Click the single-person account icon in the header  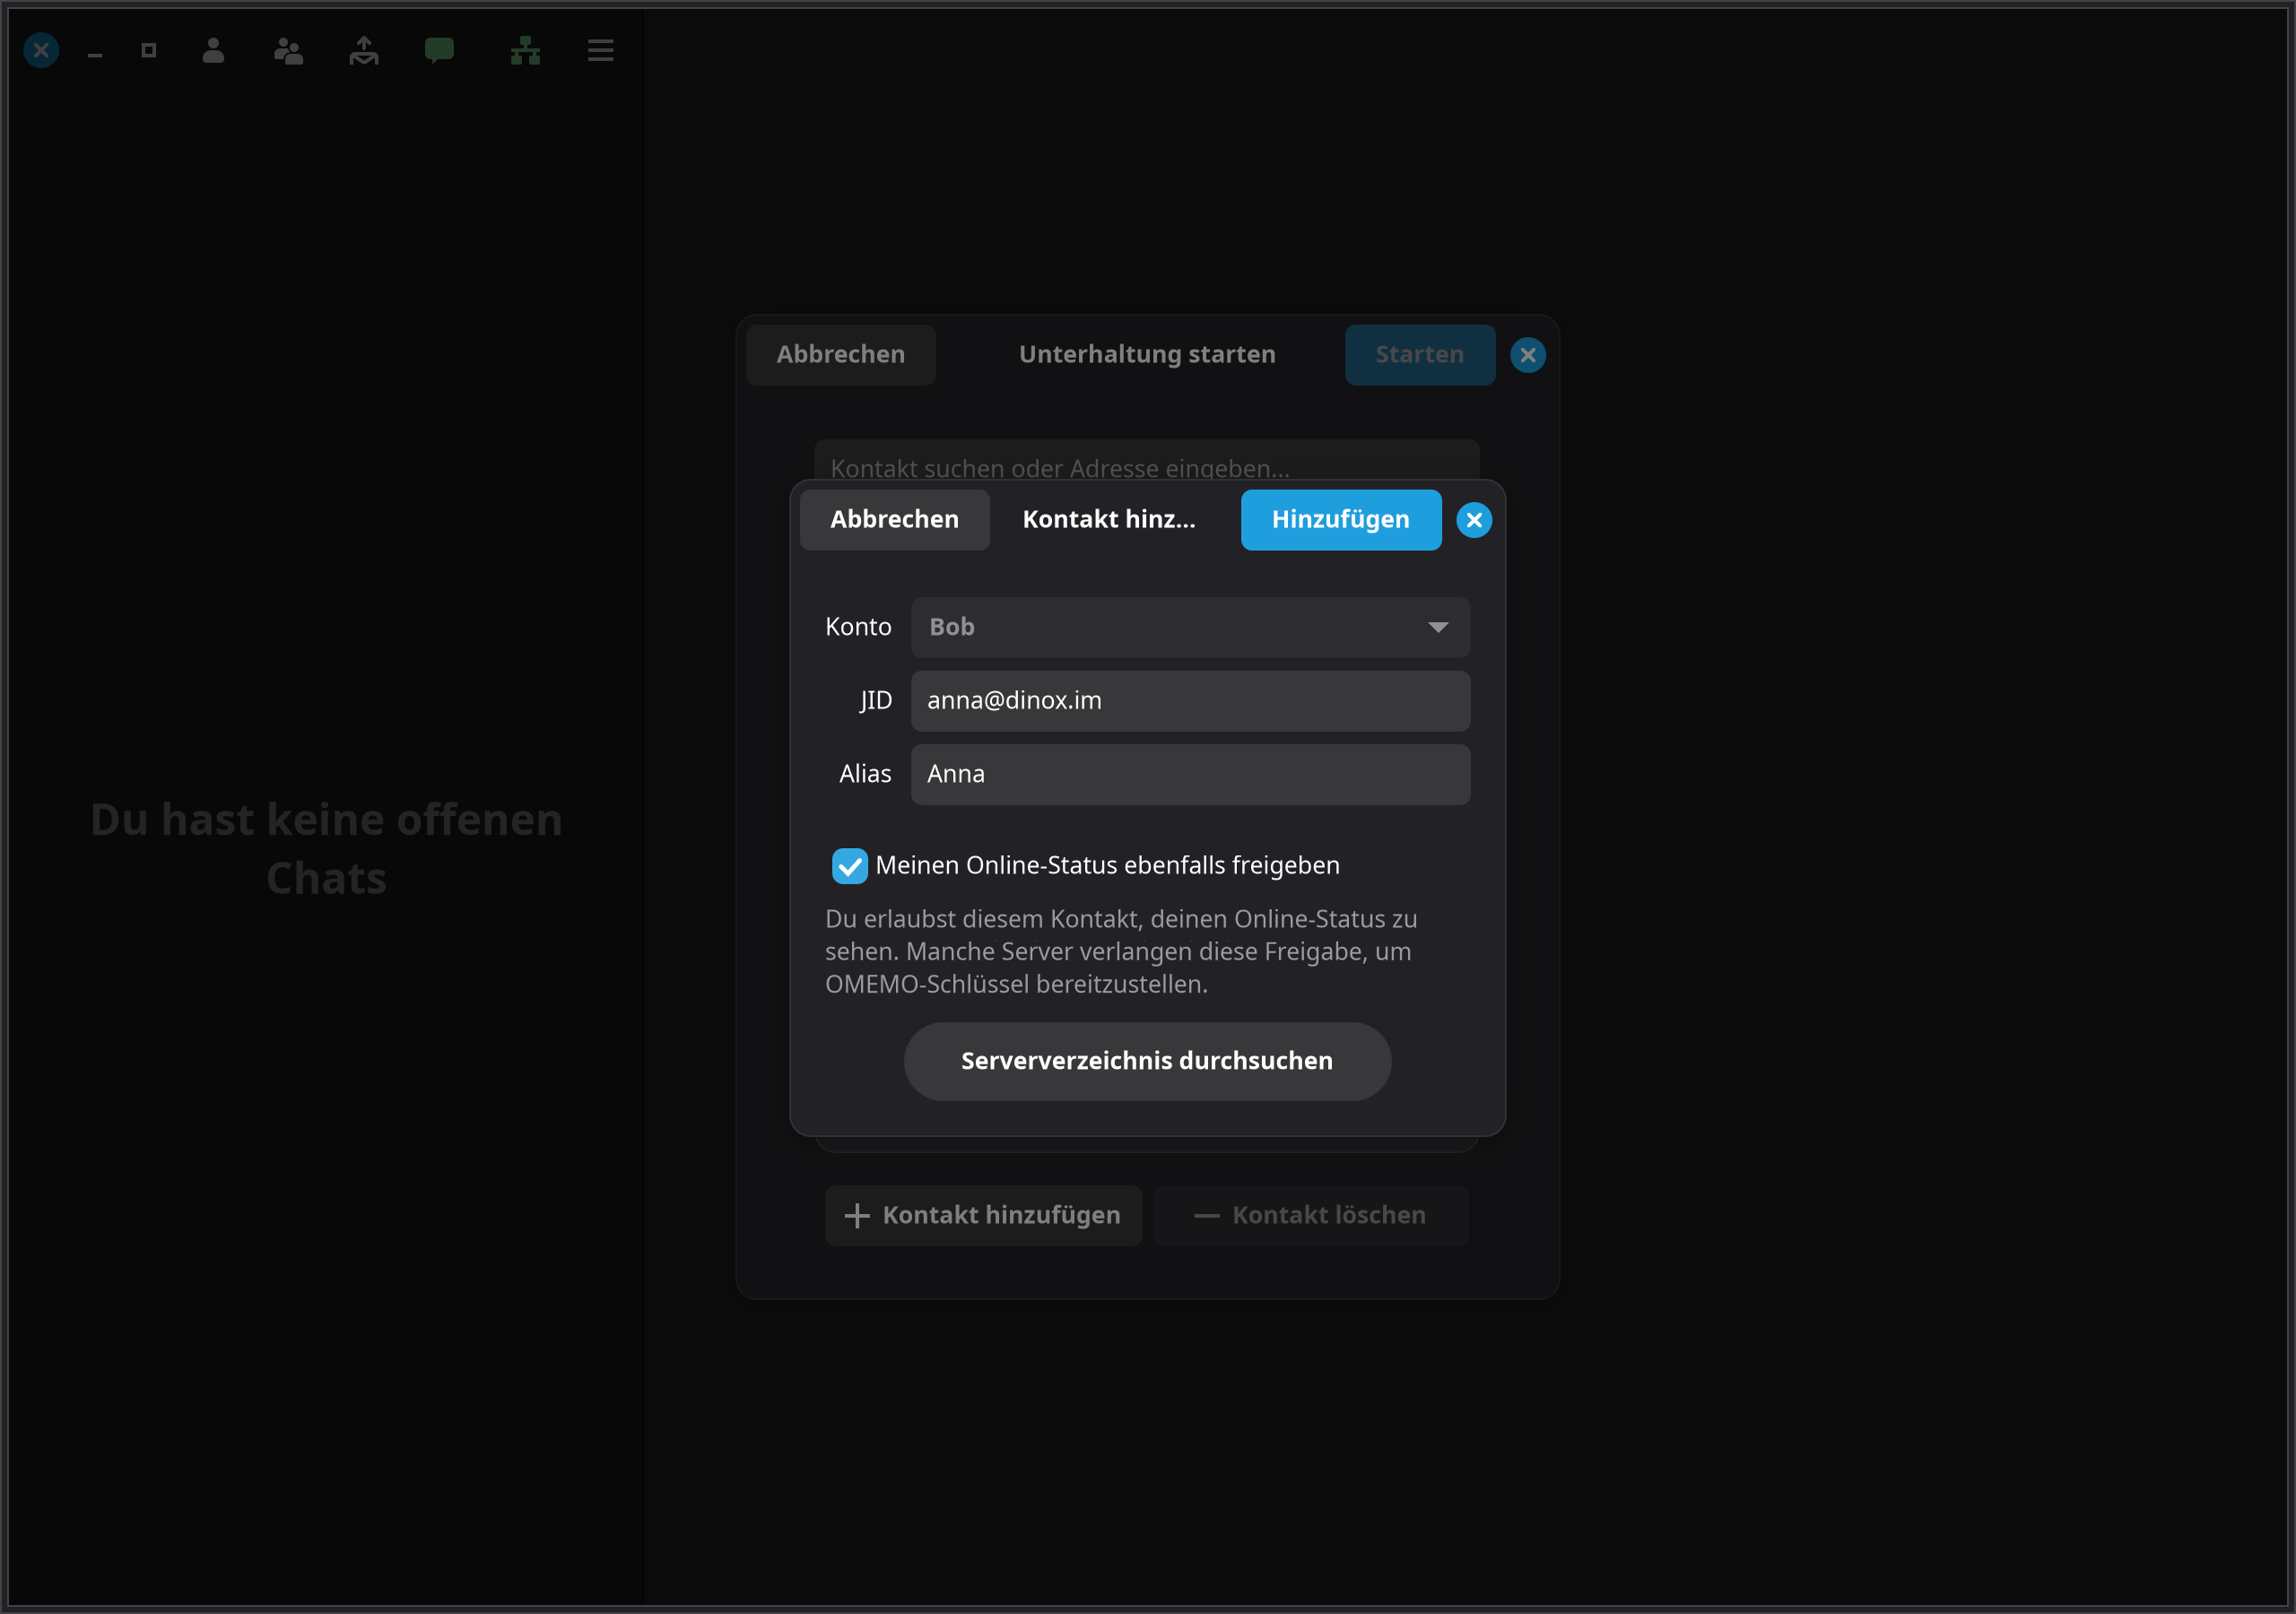[213, 50]
